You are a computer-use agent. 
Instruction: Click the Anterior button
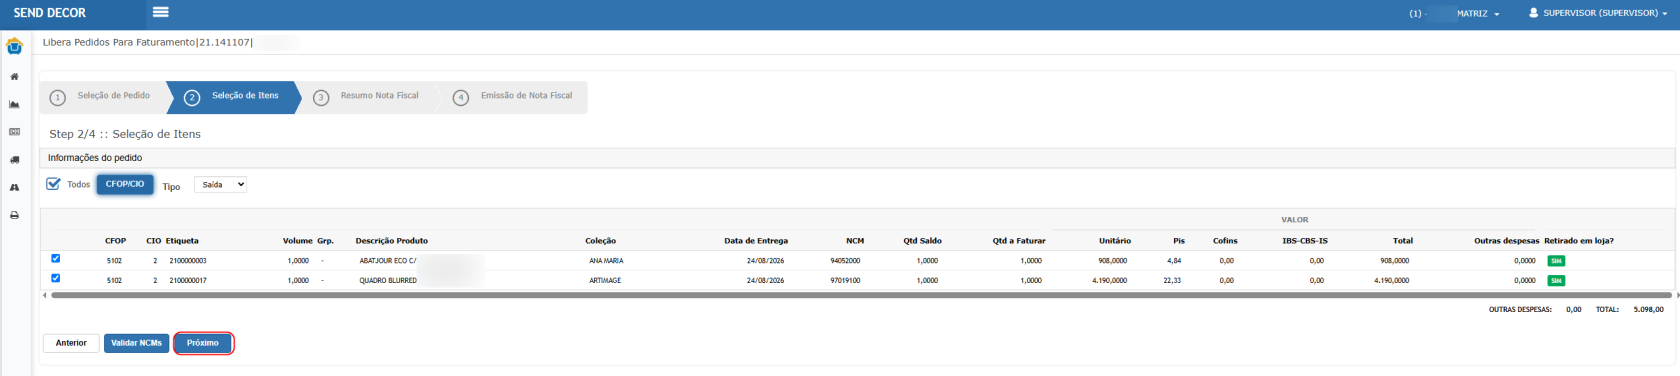pos(71,343)
